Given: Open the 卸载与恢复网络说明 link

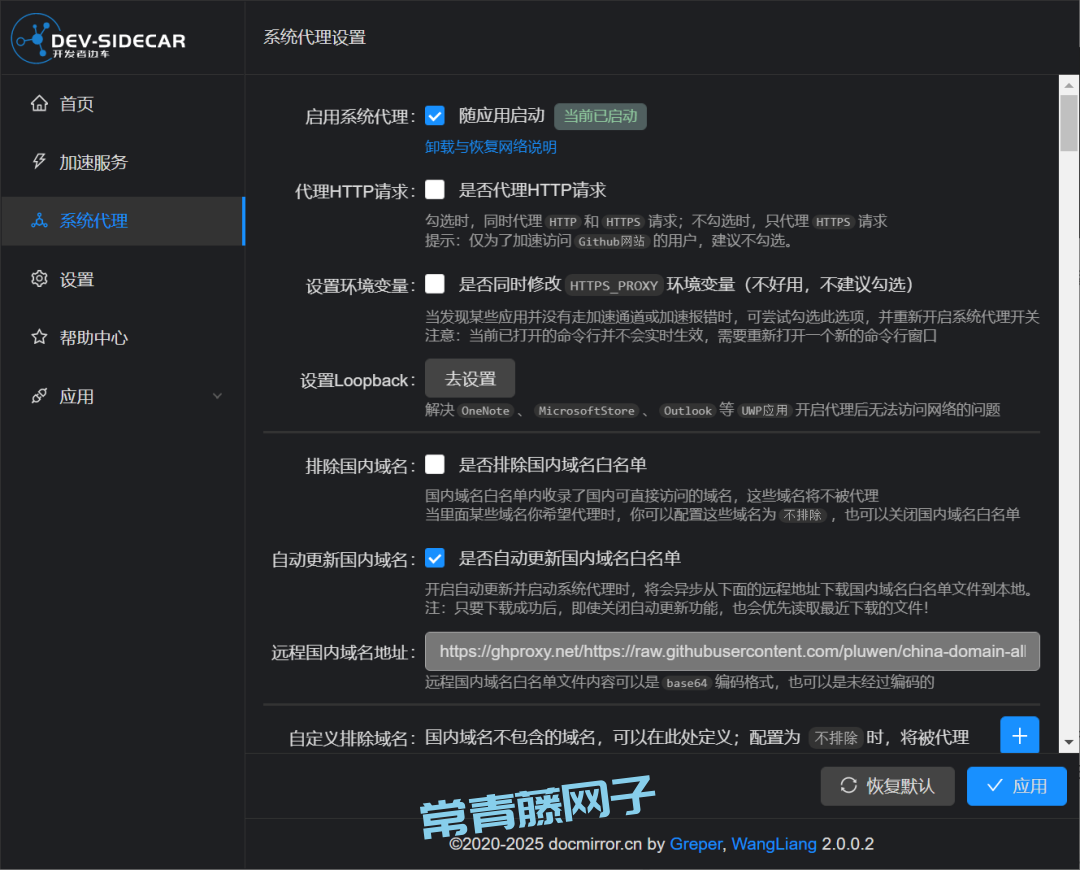Looking at the screenshot, I should [x=490, y=147].
